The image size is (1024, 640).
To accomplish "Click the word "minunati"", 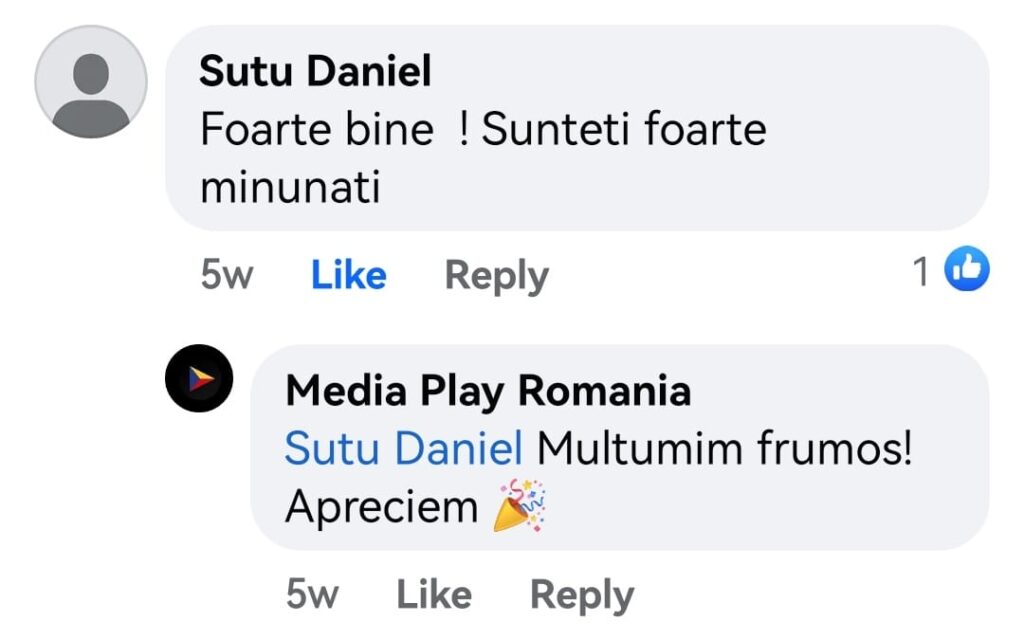I will 290,187.
